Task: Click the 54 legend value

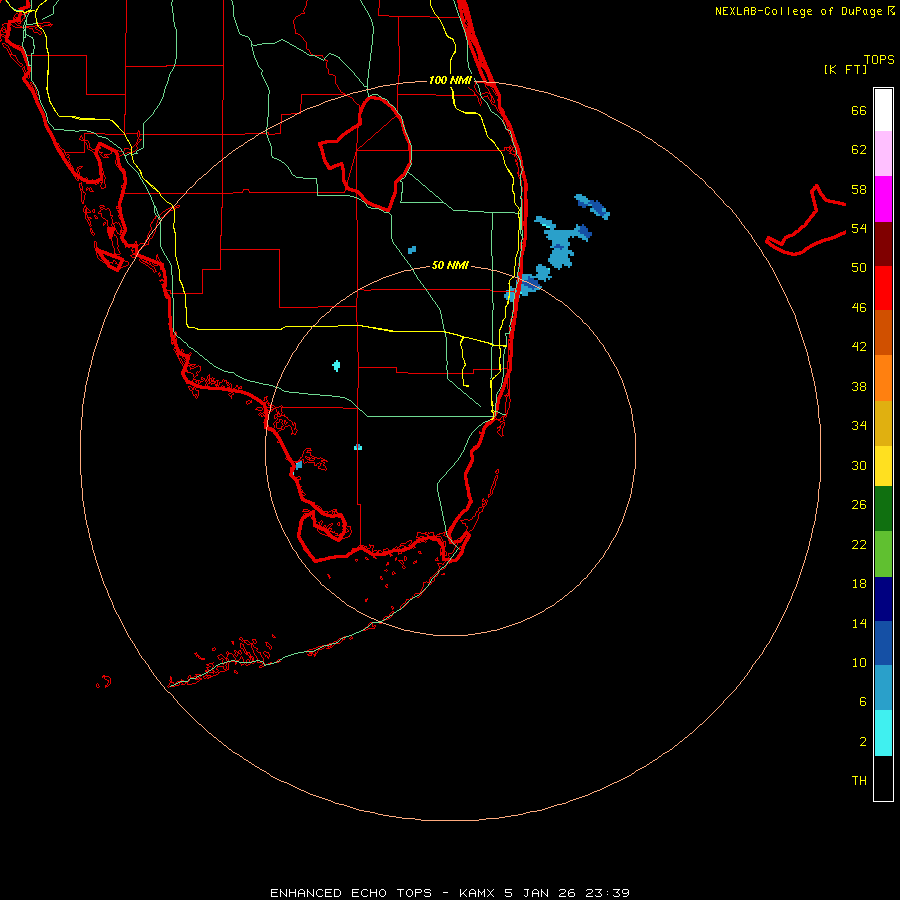Action: (859, 228)
